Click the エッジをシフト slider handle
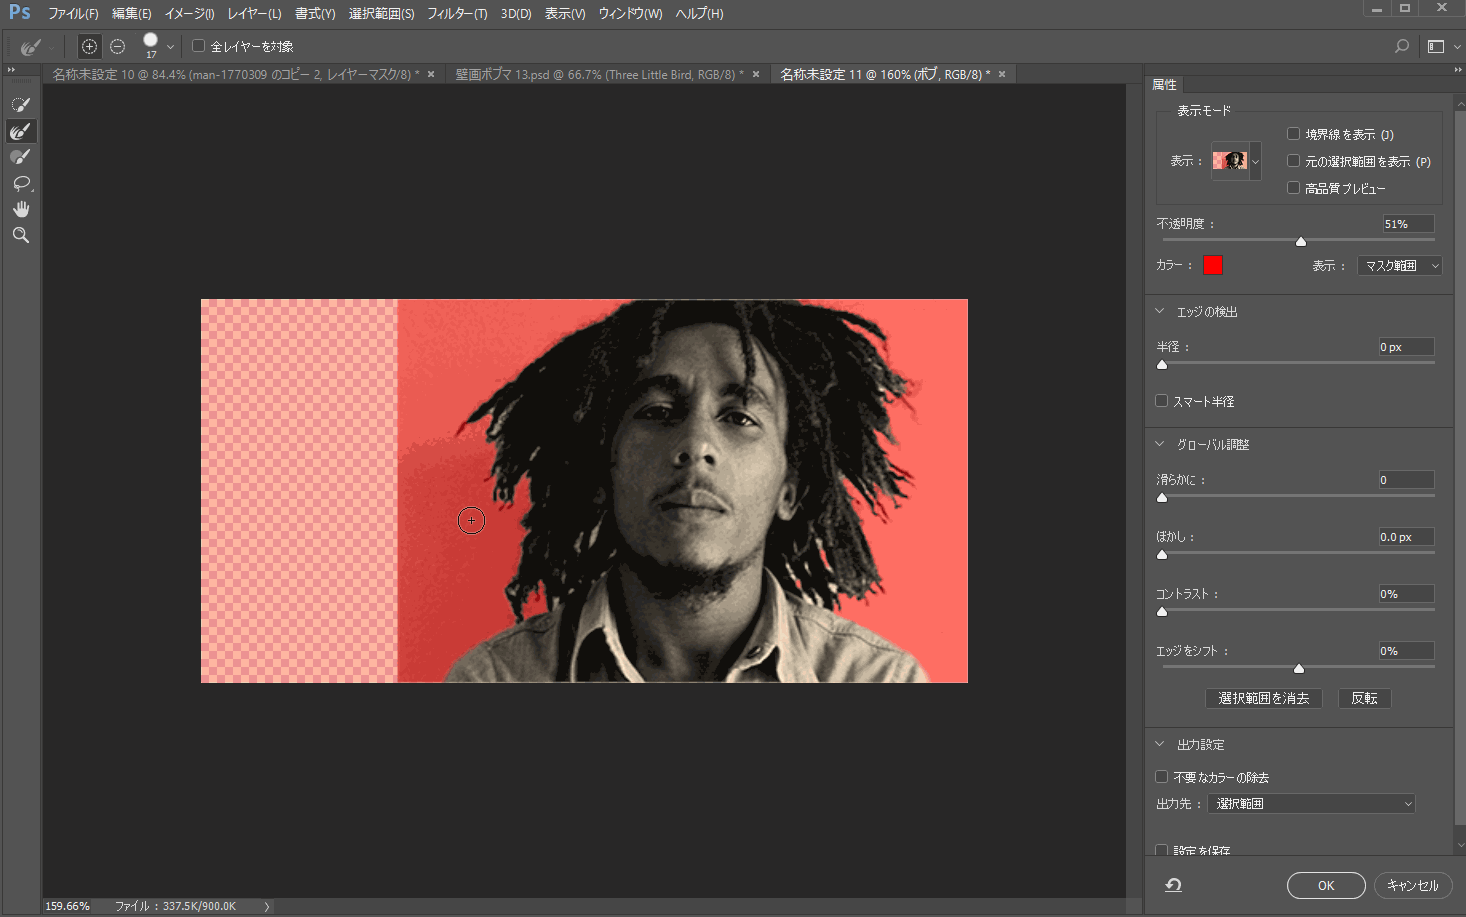The height and width of the screenshot is (917, 1466). (x=1299, y=668)
